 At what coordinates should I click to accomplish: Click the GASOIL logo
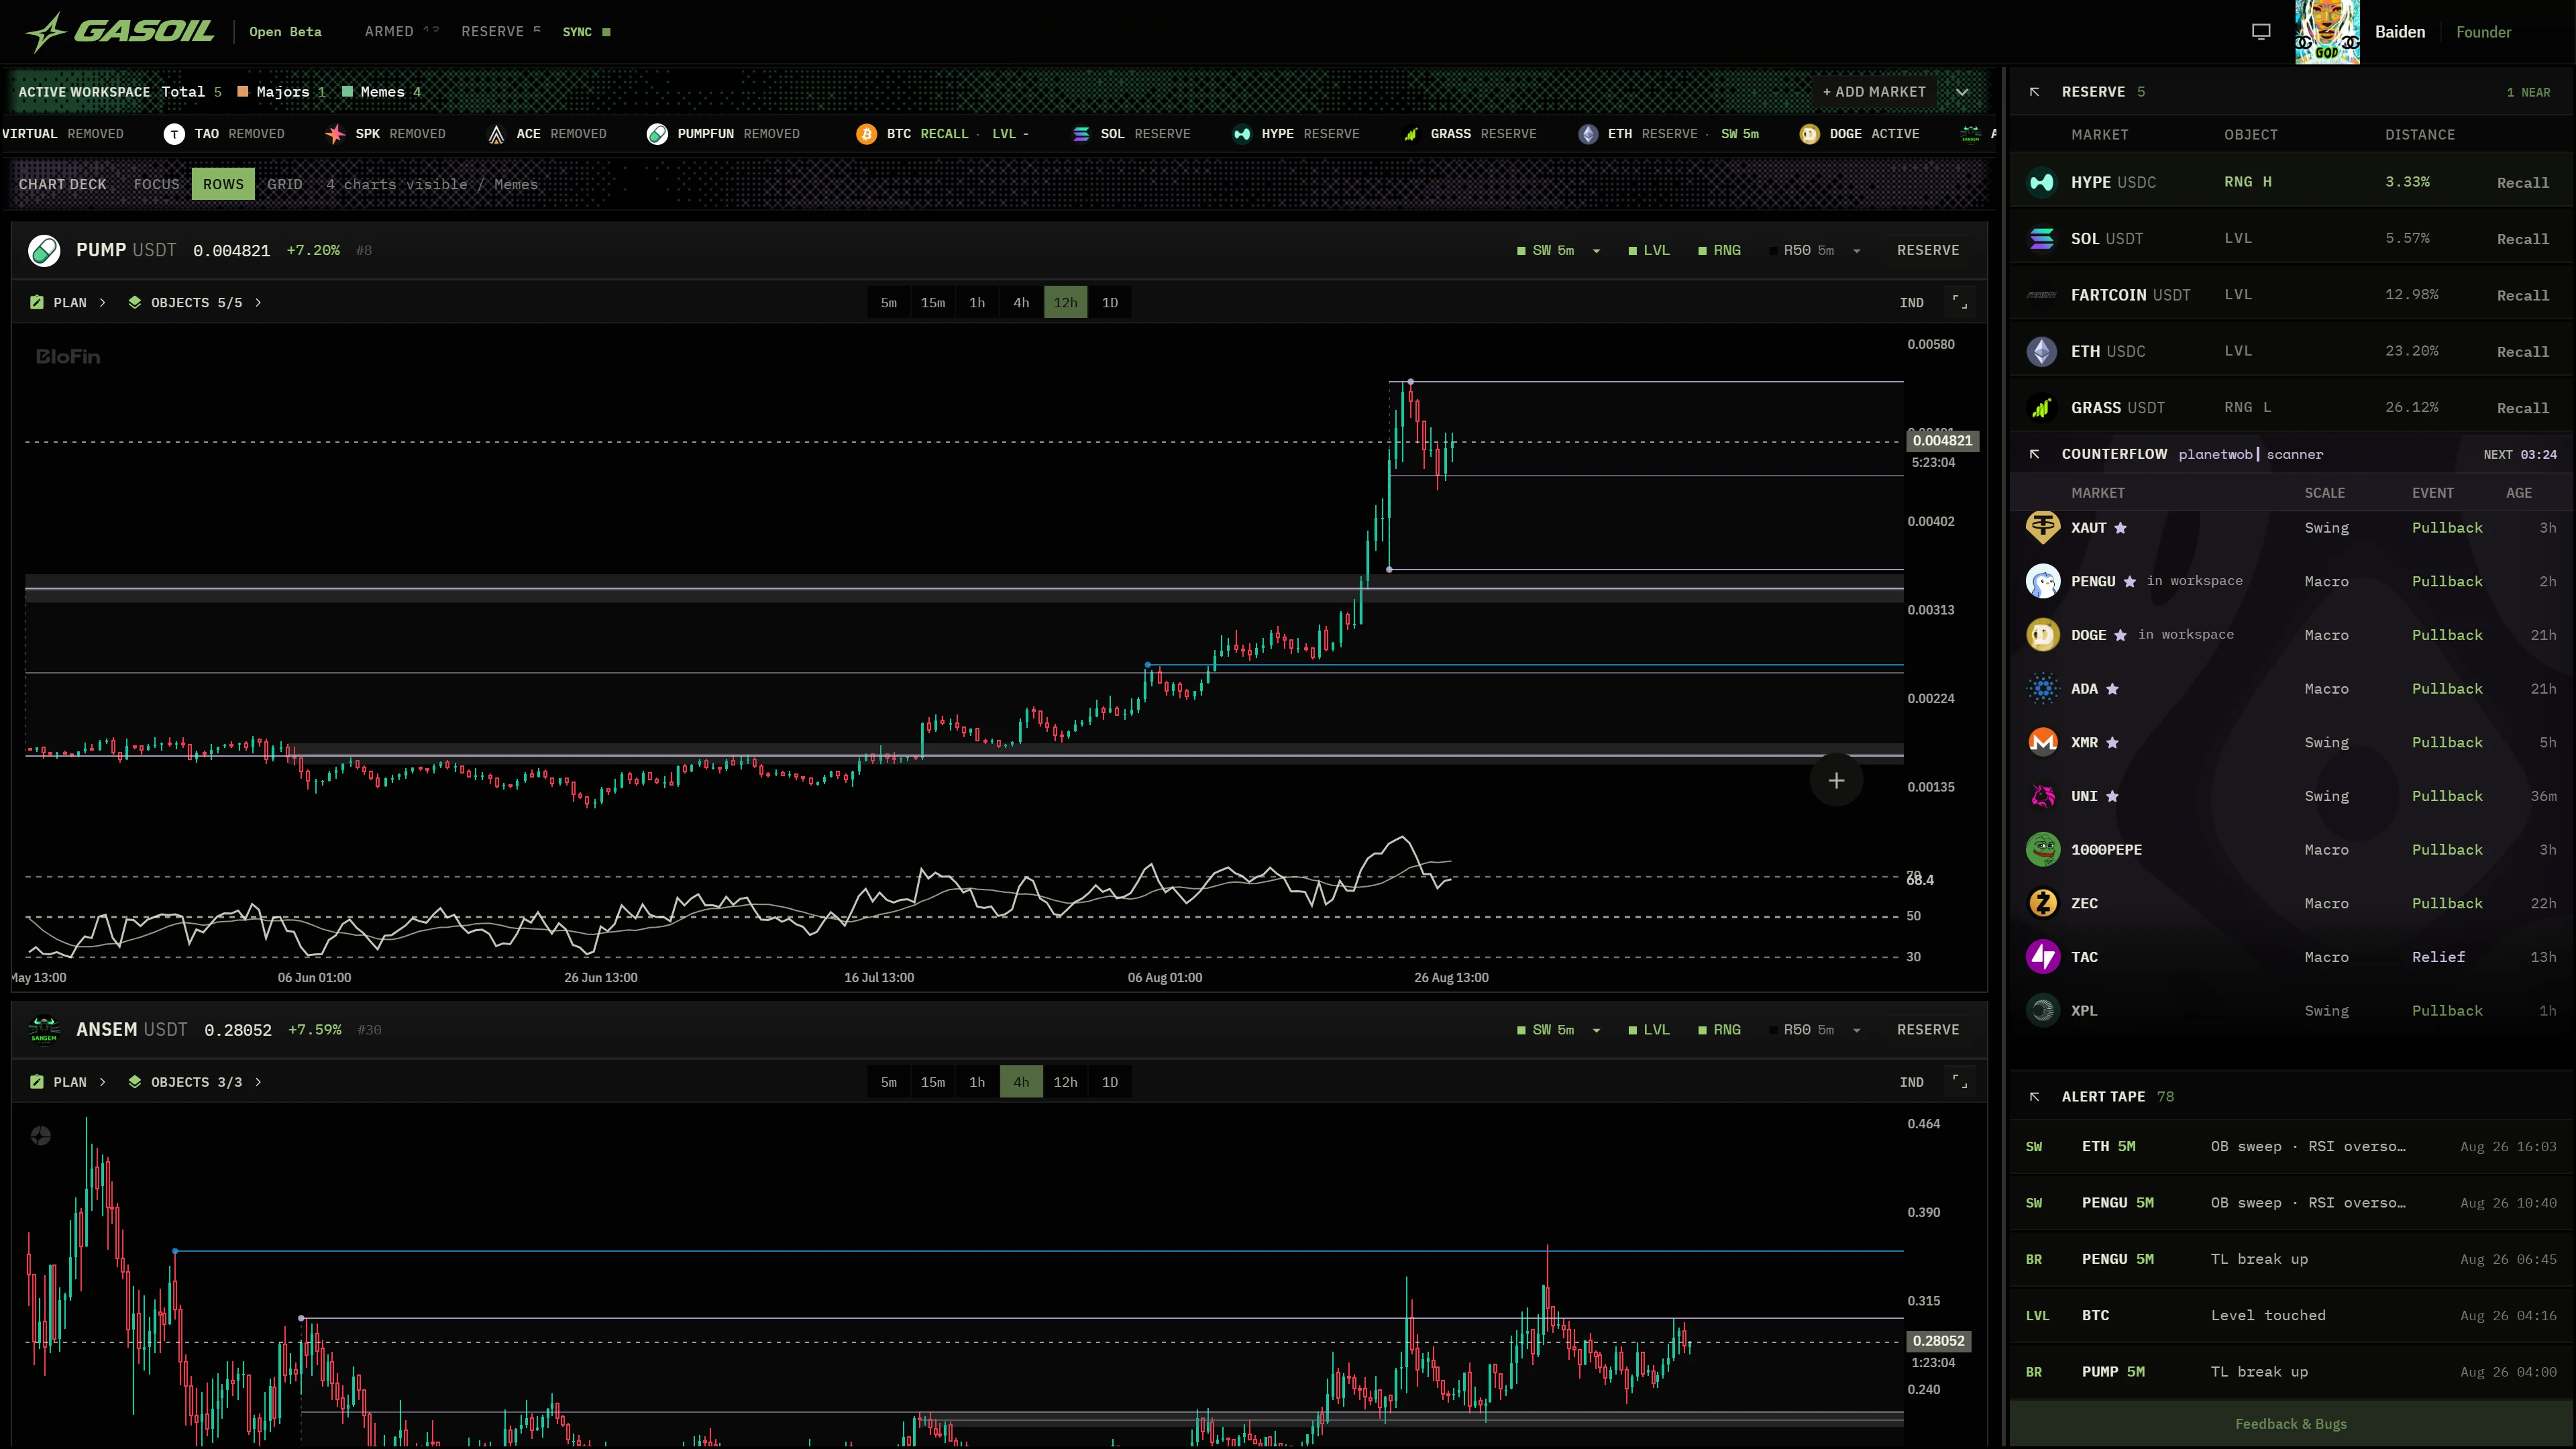click(x=119, y=32)
